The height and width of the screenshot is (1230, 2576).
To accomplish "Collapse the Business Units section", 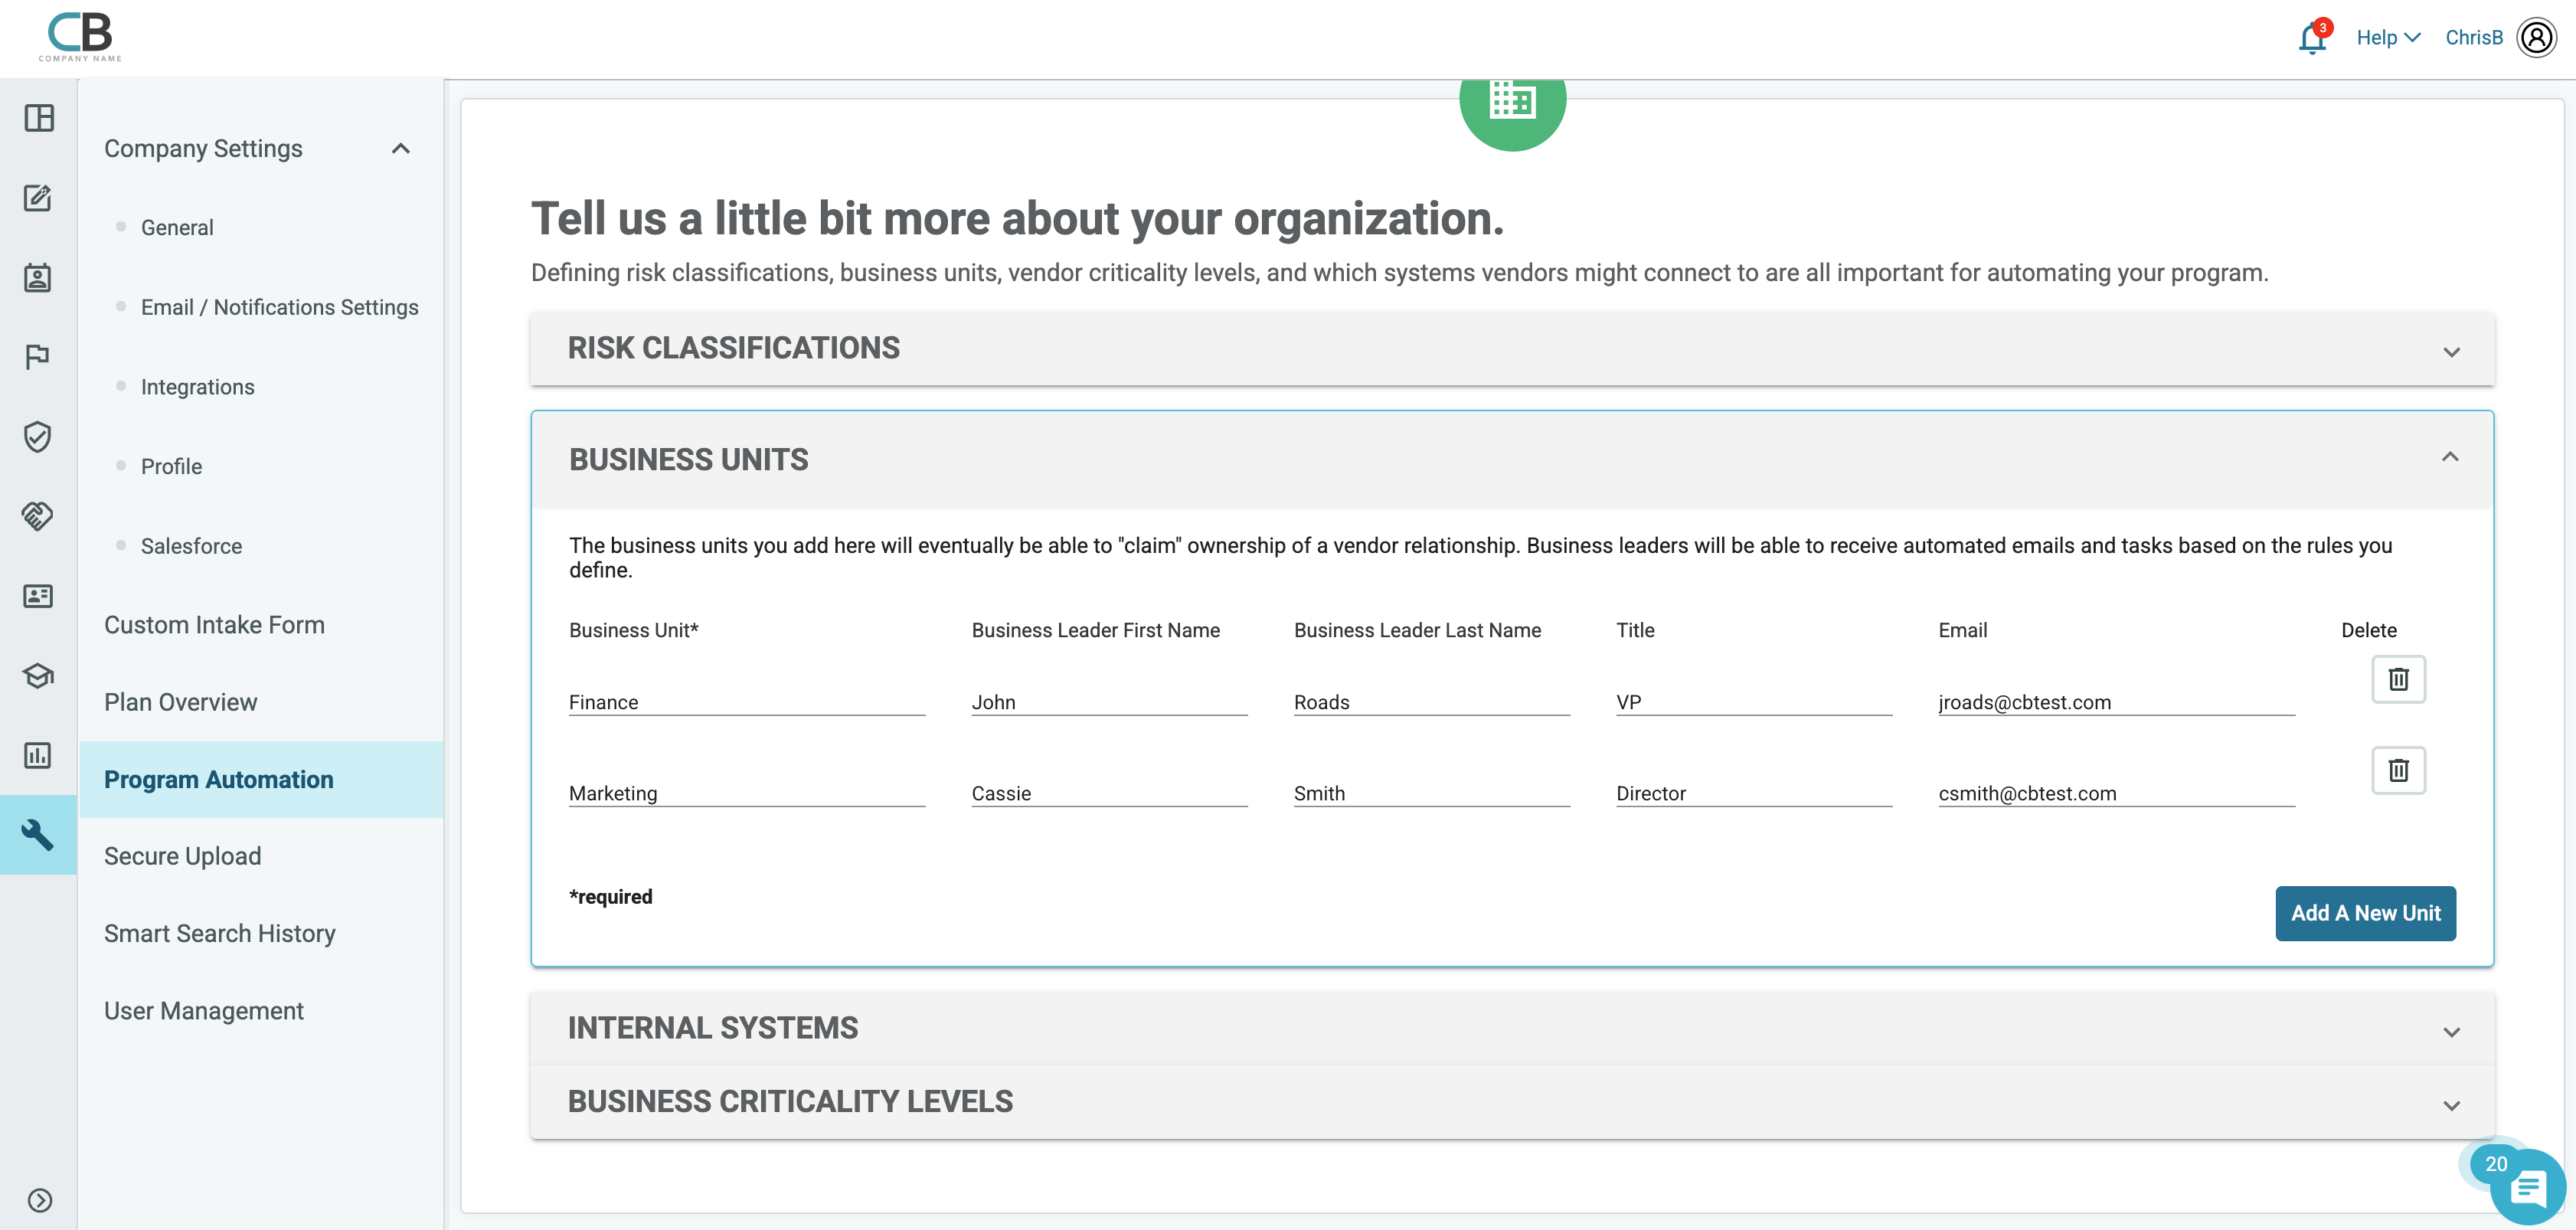I will (x=1512, y=460).
